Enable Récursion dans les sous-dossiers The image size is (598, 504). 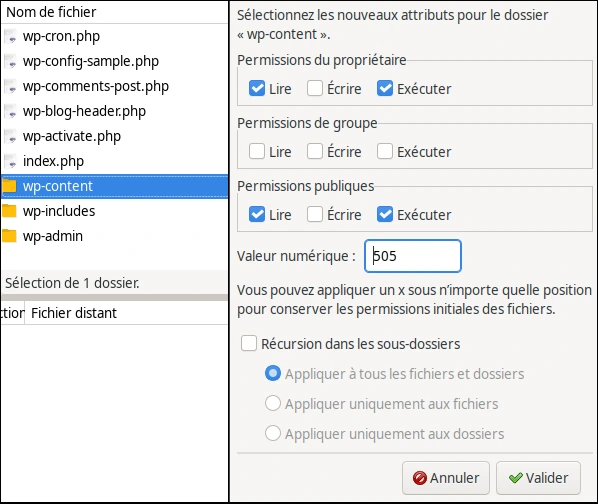(249, 343)
